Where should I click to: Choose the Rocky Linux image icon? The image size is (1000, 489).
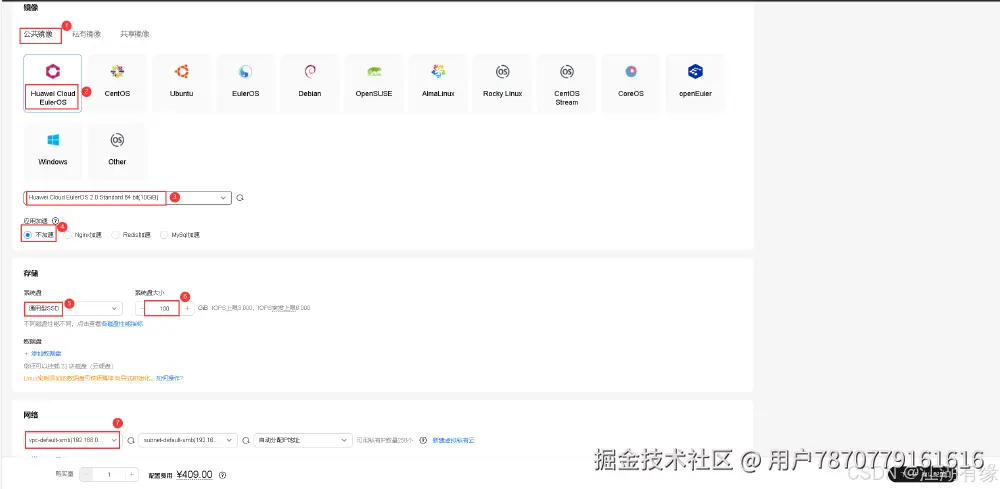click(x=503, y=71)
